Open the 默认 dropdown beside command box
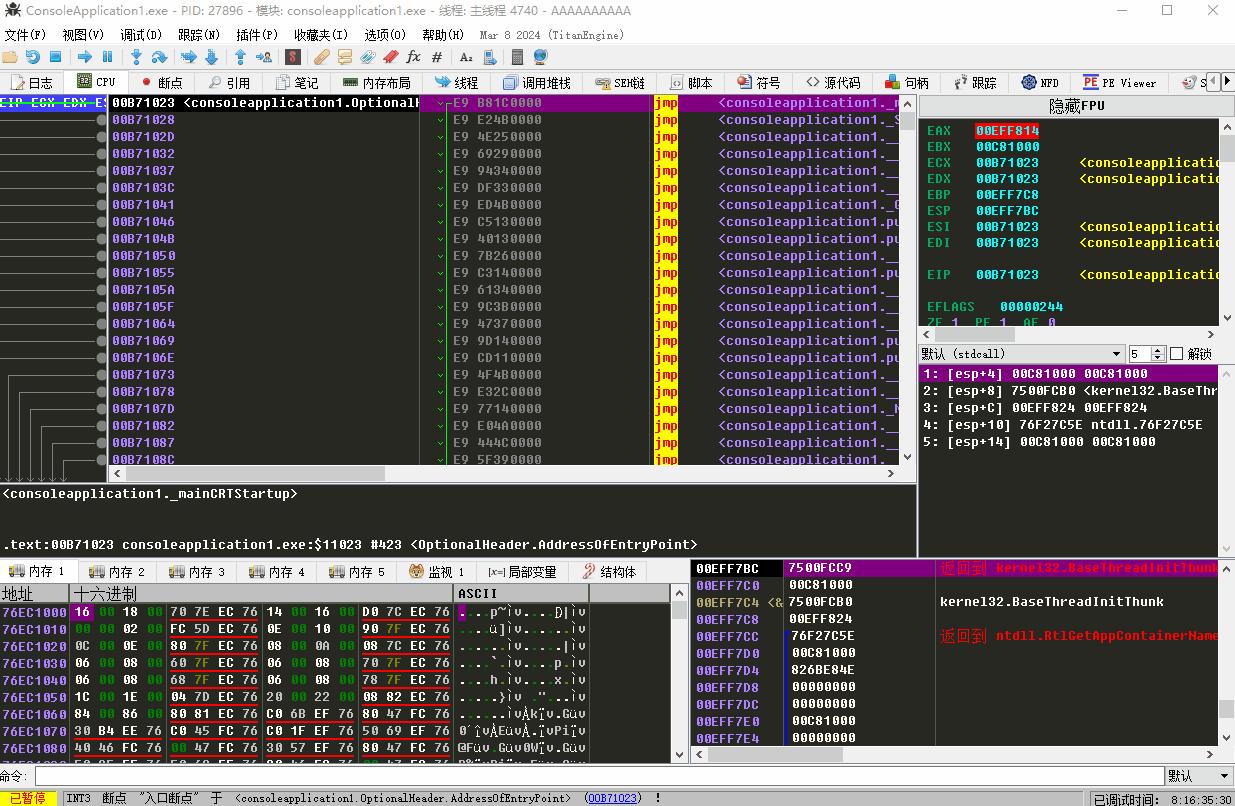This screenshot has height=806, width=1235. point(1200,776)
